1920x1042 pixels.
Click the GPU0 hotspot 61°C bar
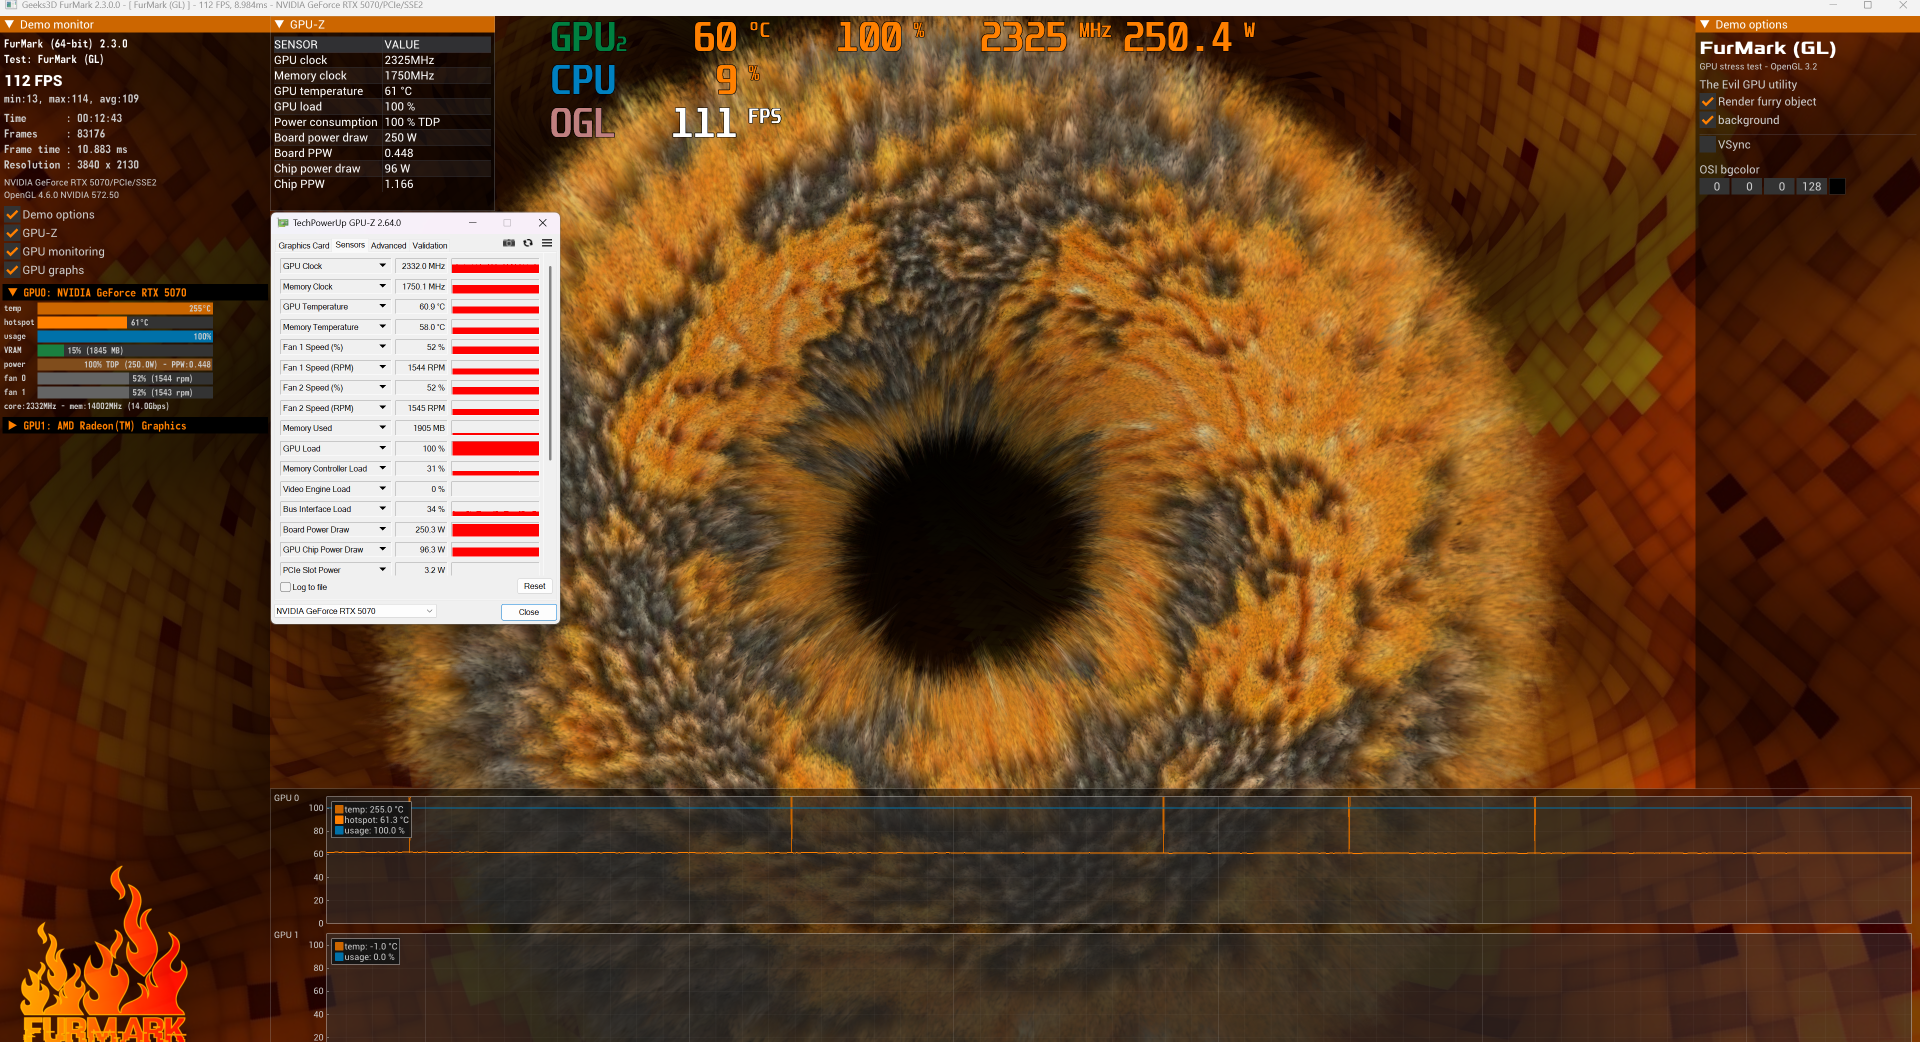click(x=125, y=322)
